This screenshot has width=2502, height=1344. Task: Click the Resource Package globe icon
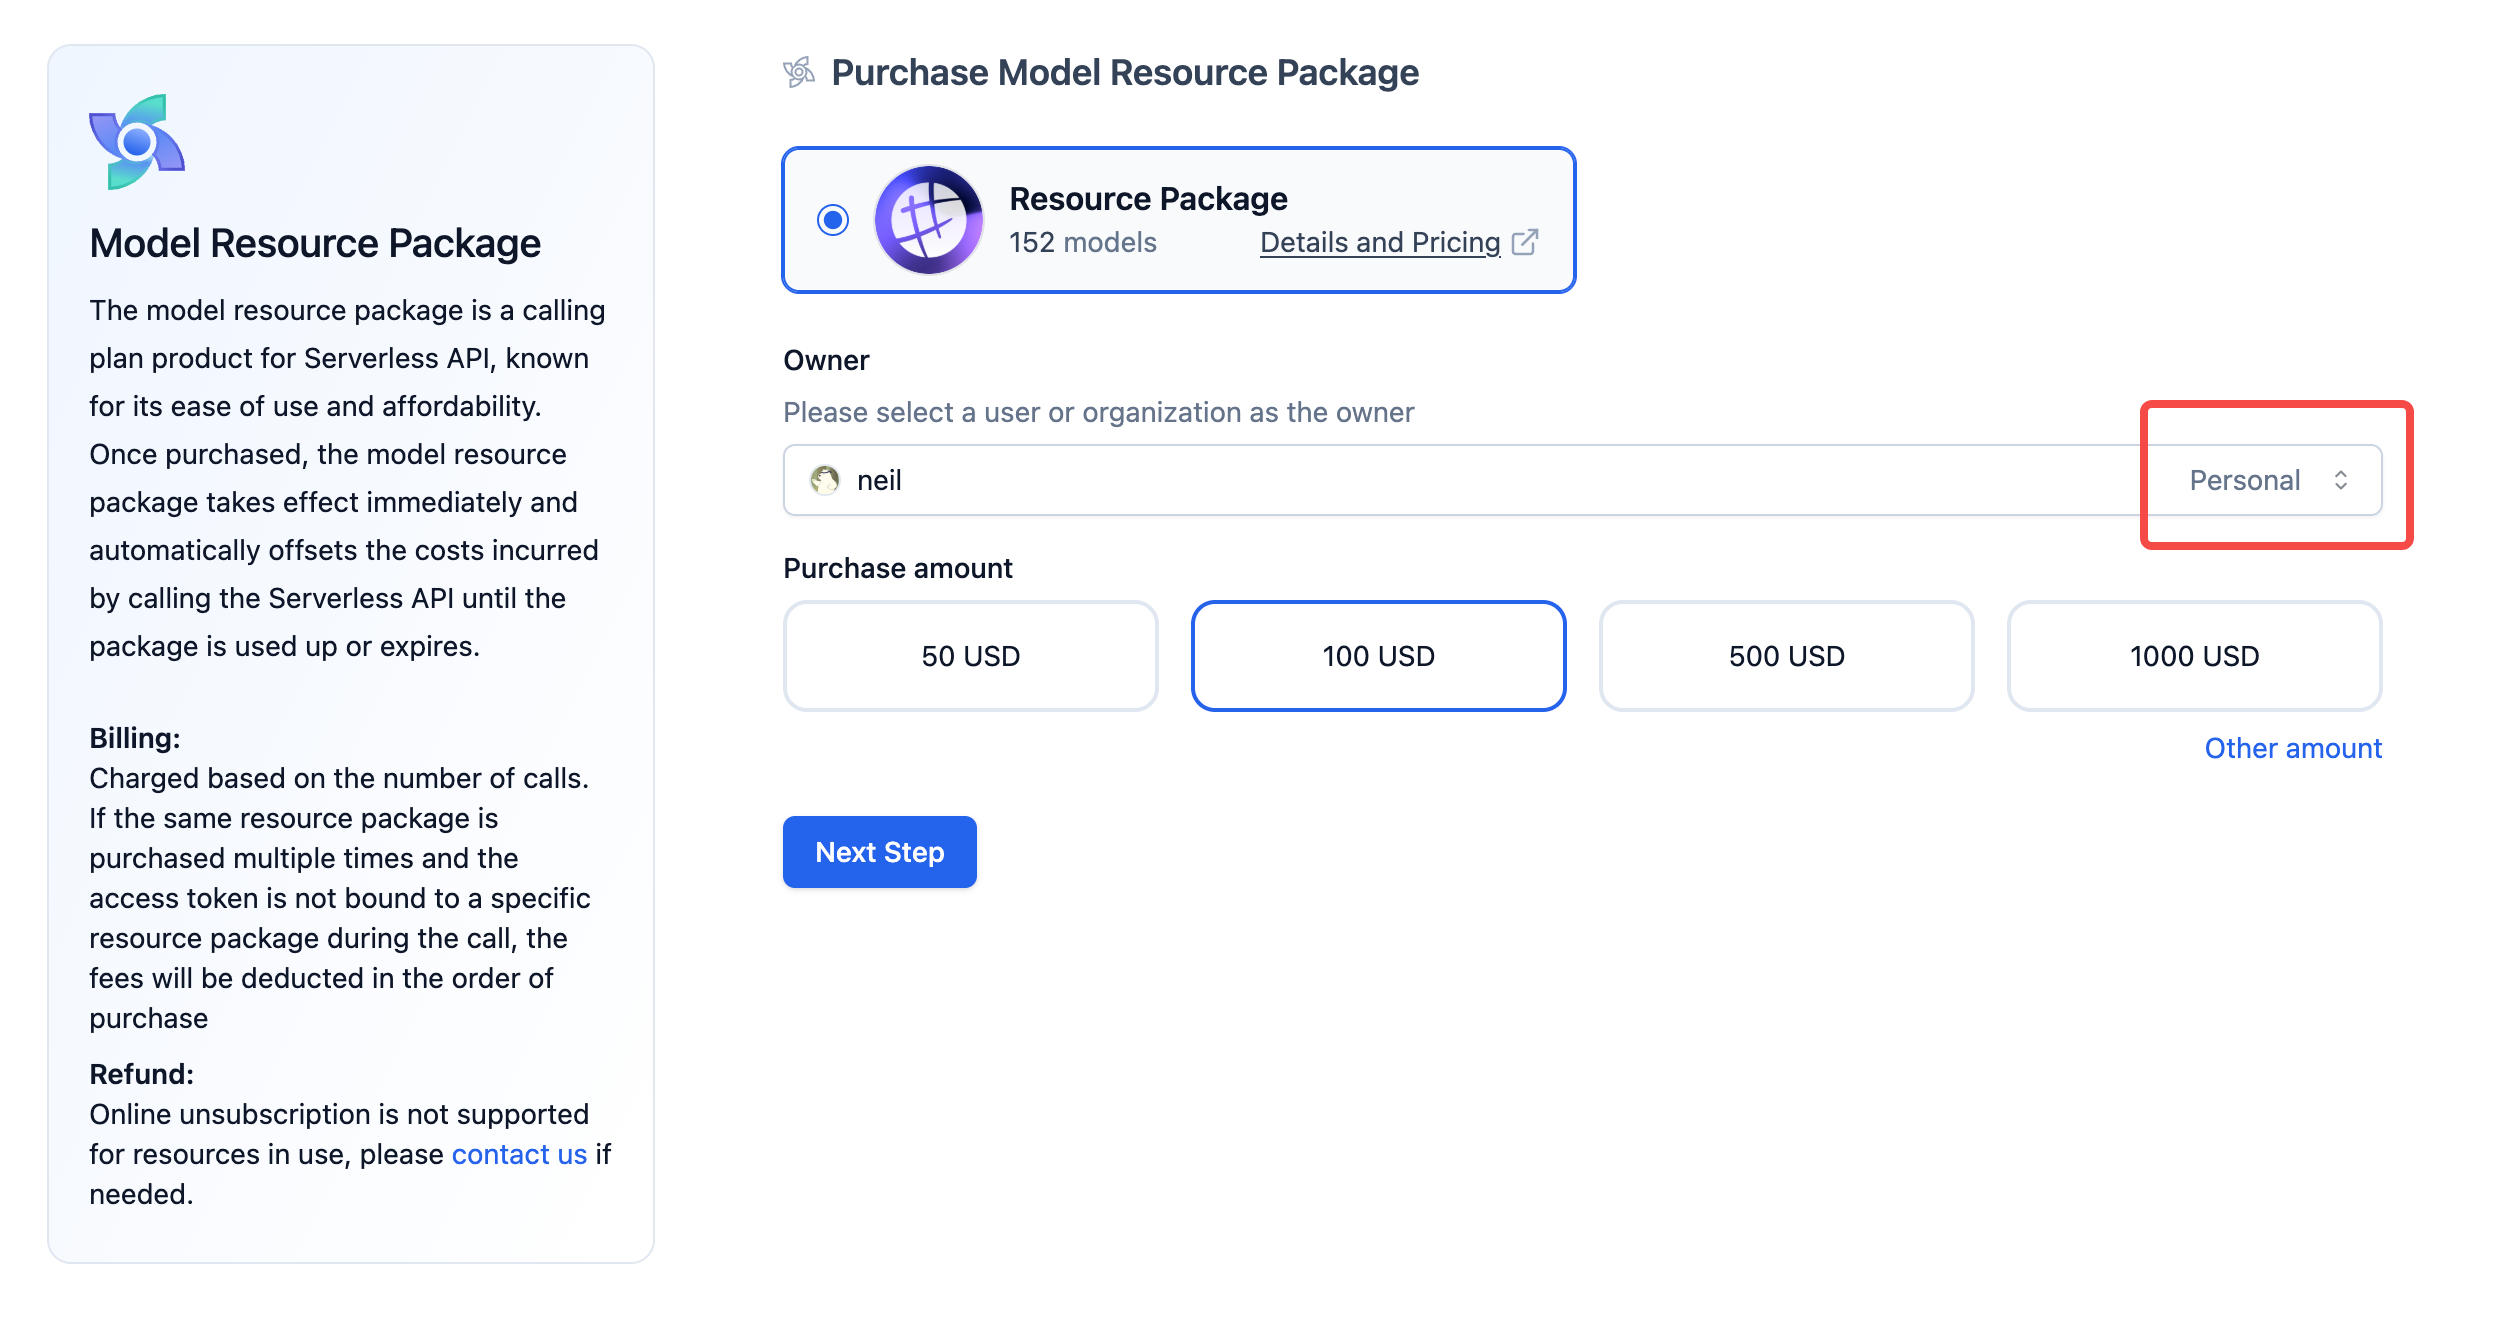click(x=928, y=220)
